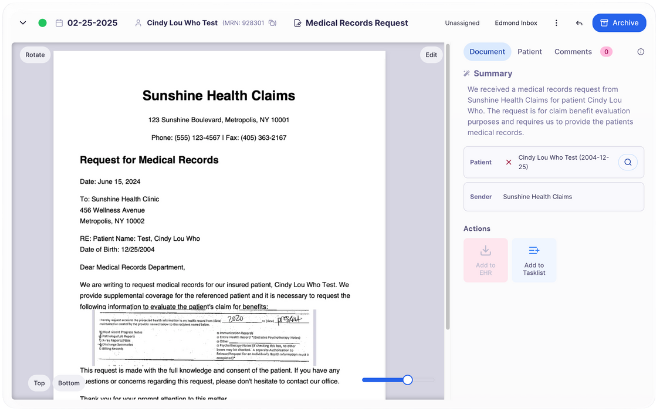Click the reply arrow icon

[579, 22]
